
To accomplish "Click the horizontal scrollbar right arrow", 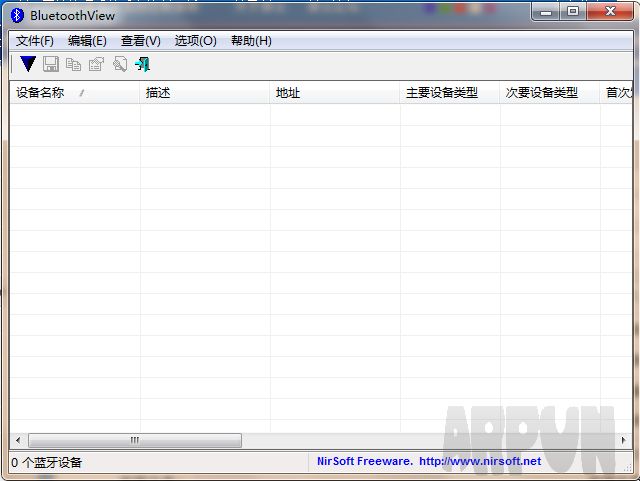I will pos(623,440).
